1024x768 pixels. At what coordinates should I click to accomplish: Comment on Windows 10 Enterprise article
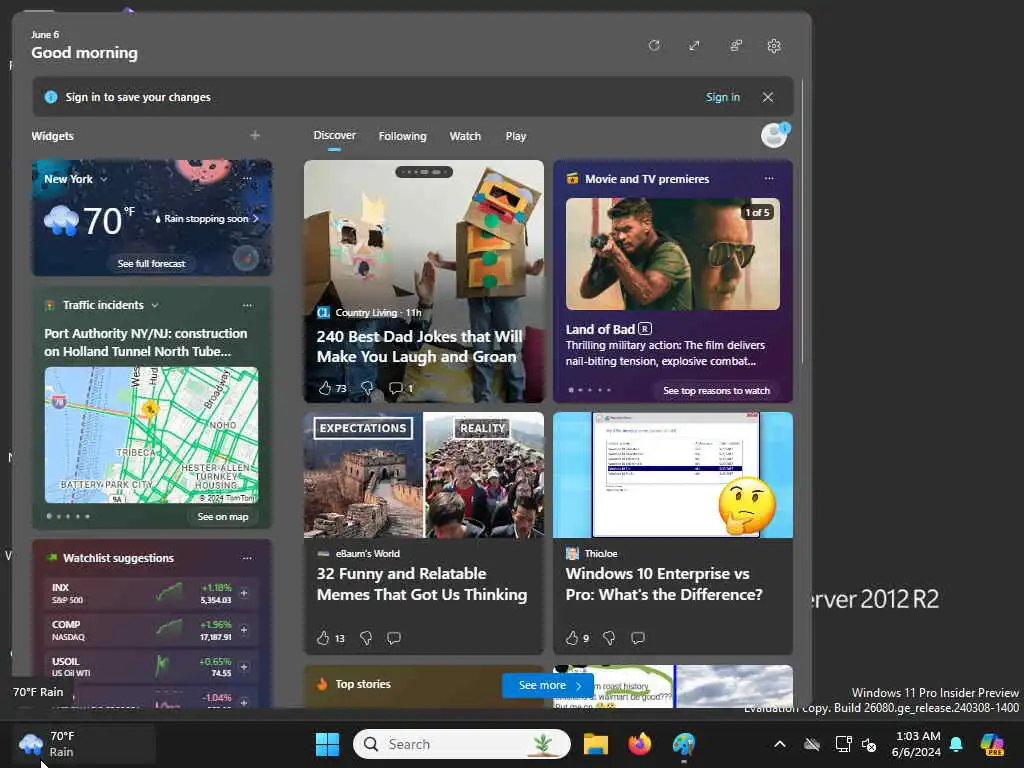coord(638,638)
